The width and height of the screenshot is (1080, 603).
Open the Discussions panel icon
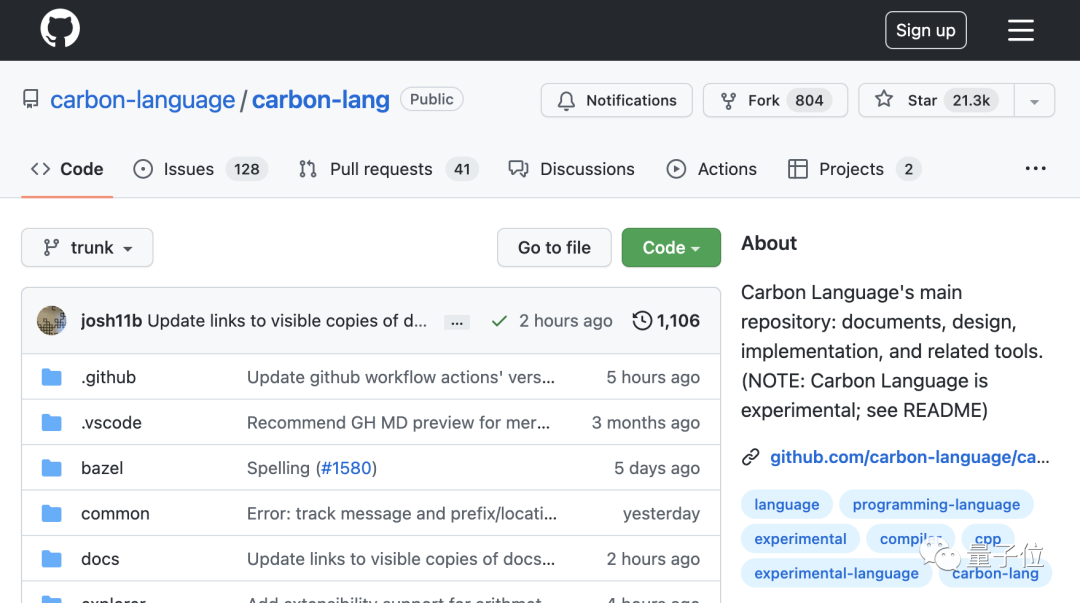[519, 169]
